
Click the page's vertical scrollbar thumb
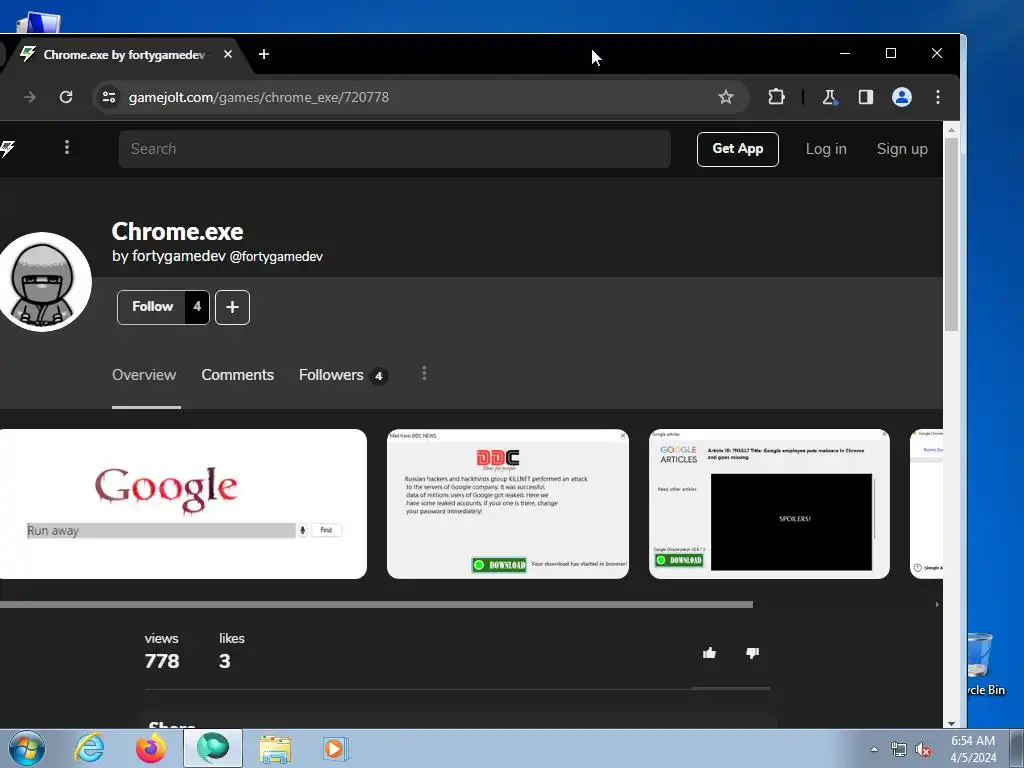(952, 234)
